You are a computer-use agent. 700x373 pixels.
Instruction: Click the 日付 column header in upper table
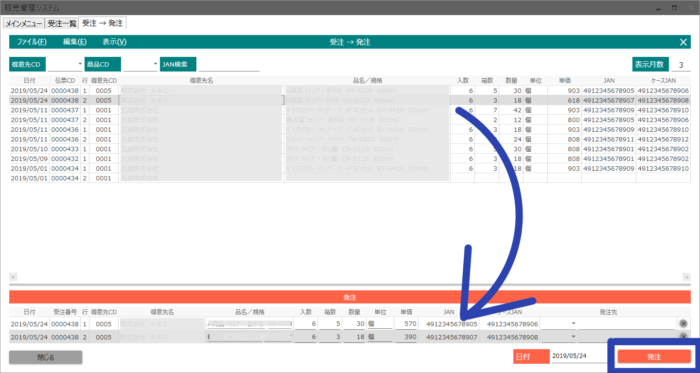tap(29, 80)
